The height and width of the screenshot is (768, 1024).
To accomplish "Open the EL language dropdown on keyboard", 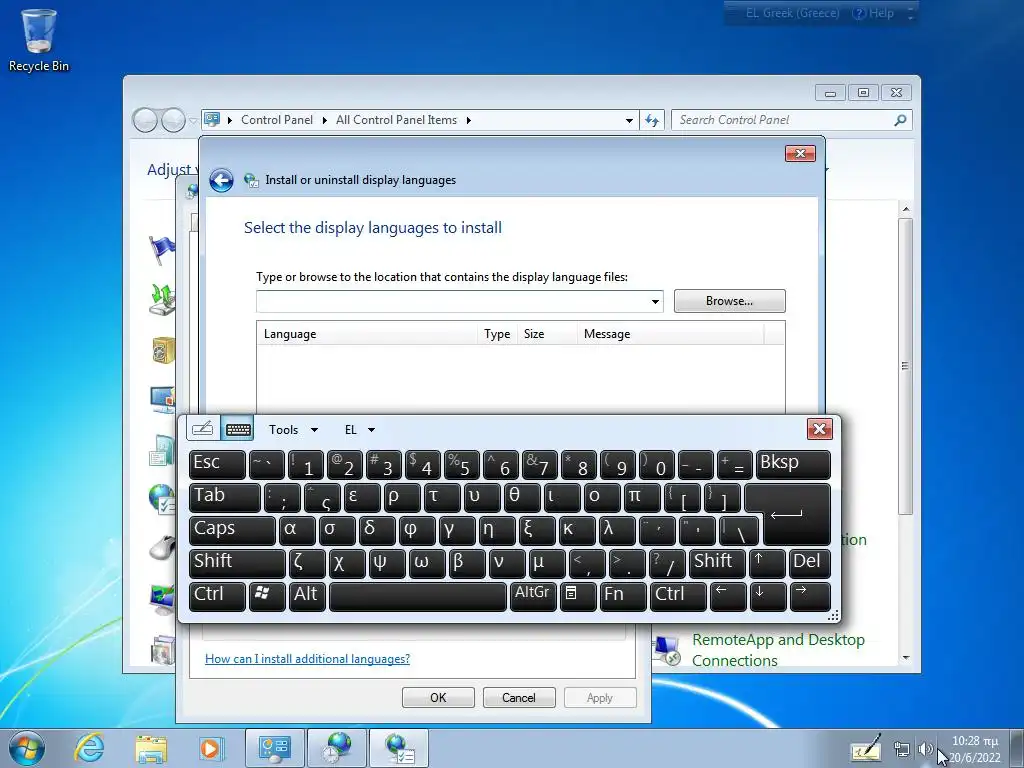I will [x=360, y=430].
